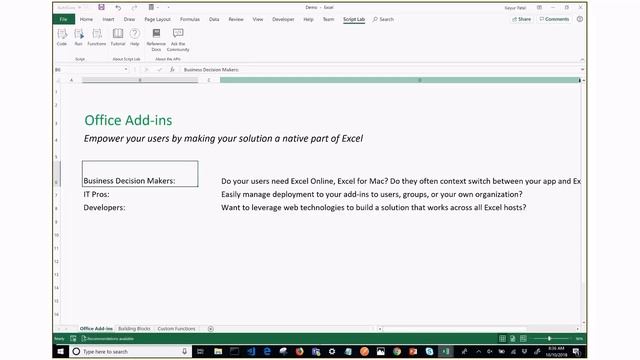Open the Data ribbon tab
640x360 pixels.
coord(214,19)
